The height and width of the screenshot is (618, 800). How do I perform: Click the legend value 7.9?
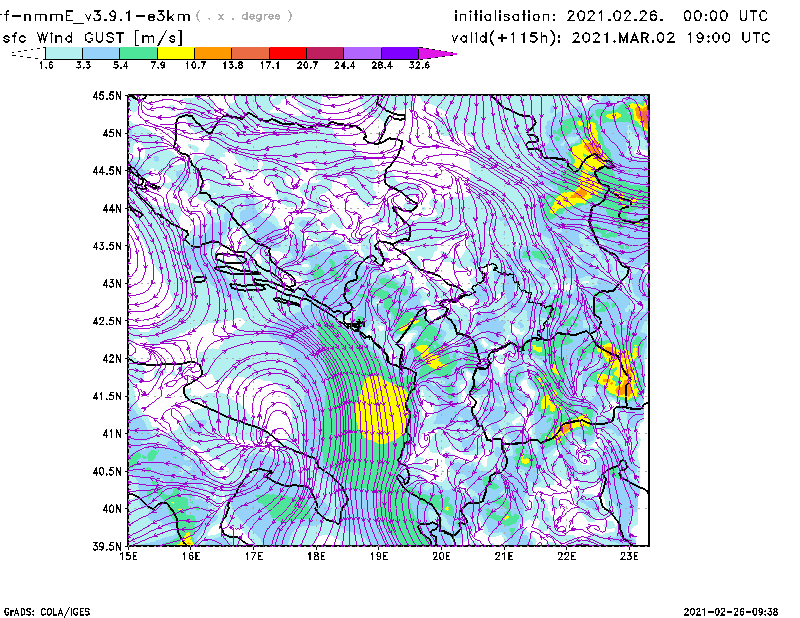pos(158,65)
